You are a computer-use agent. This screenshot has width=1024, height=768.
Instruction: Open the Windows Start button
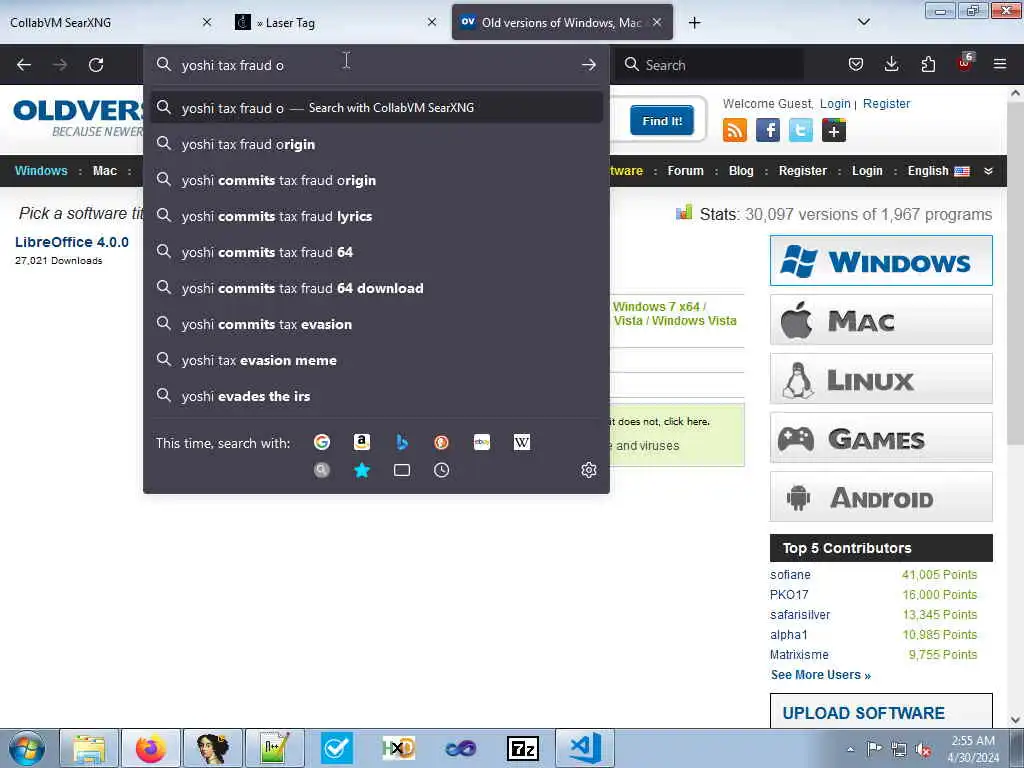tap(27, 748)
